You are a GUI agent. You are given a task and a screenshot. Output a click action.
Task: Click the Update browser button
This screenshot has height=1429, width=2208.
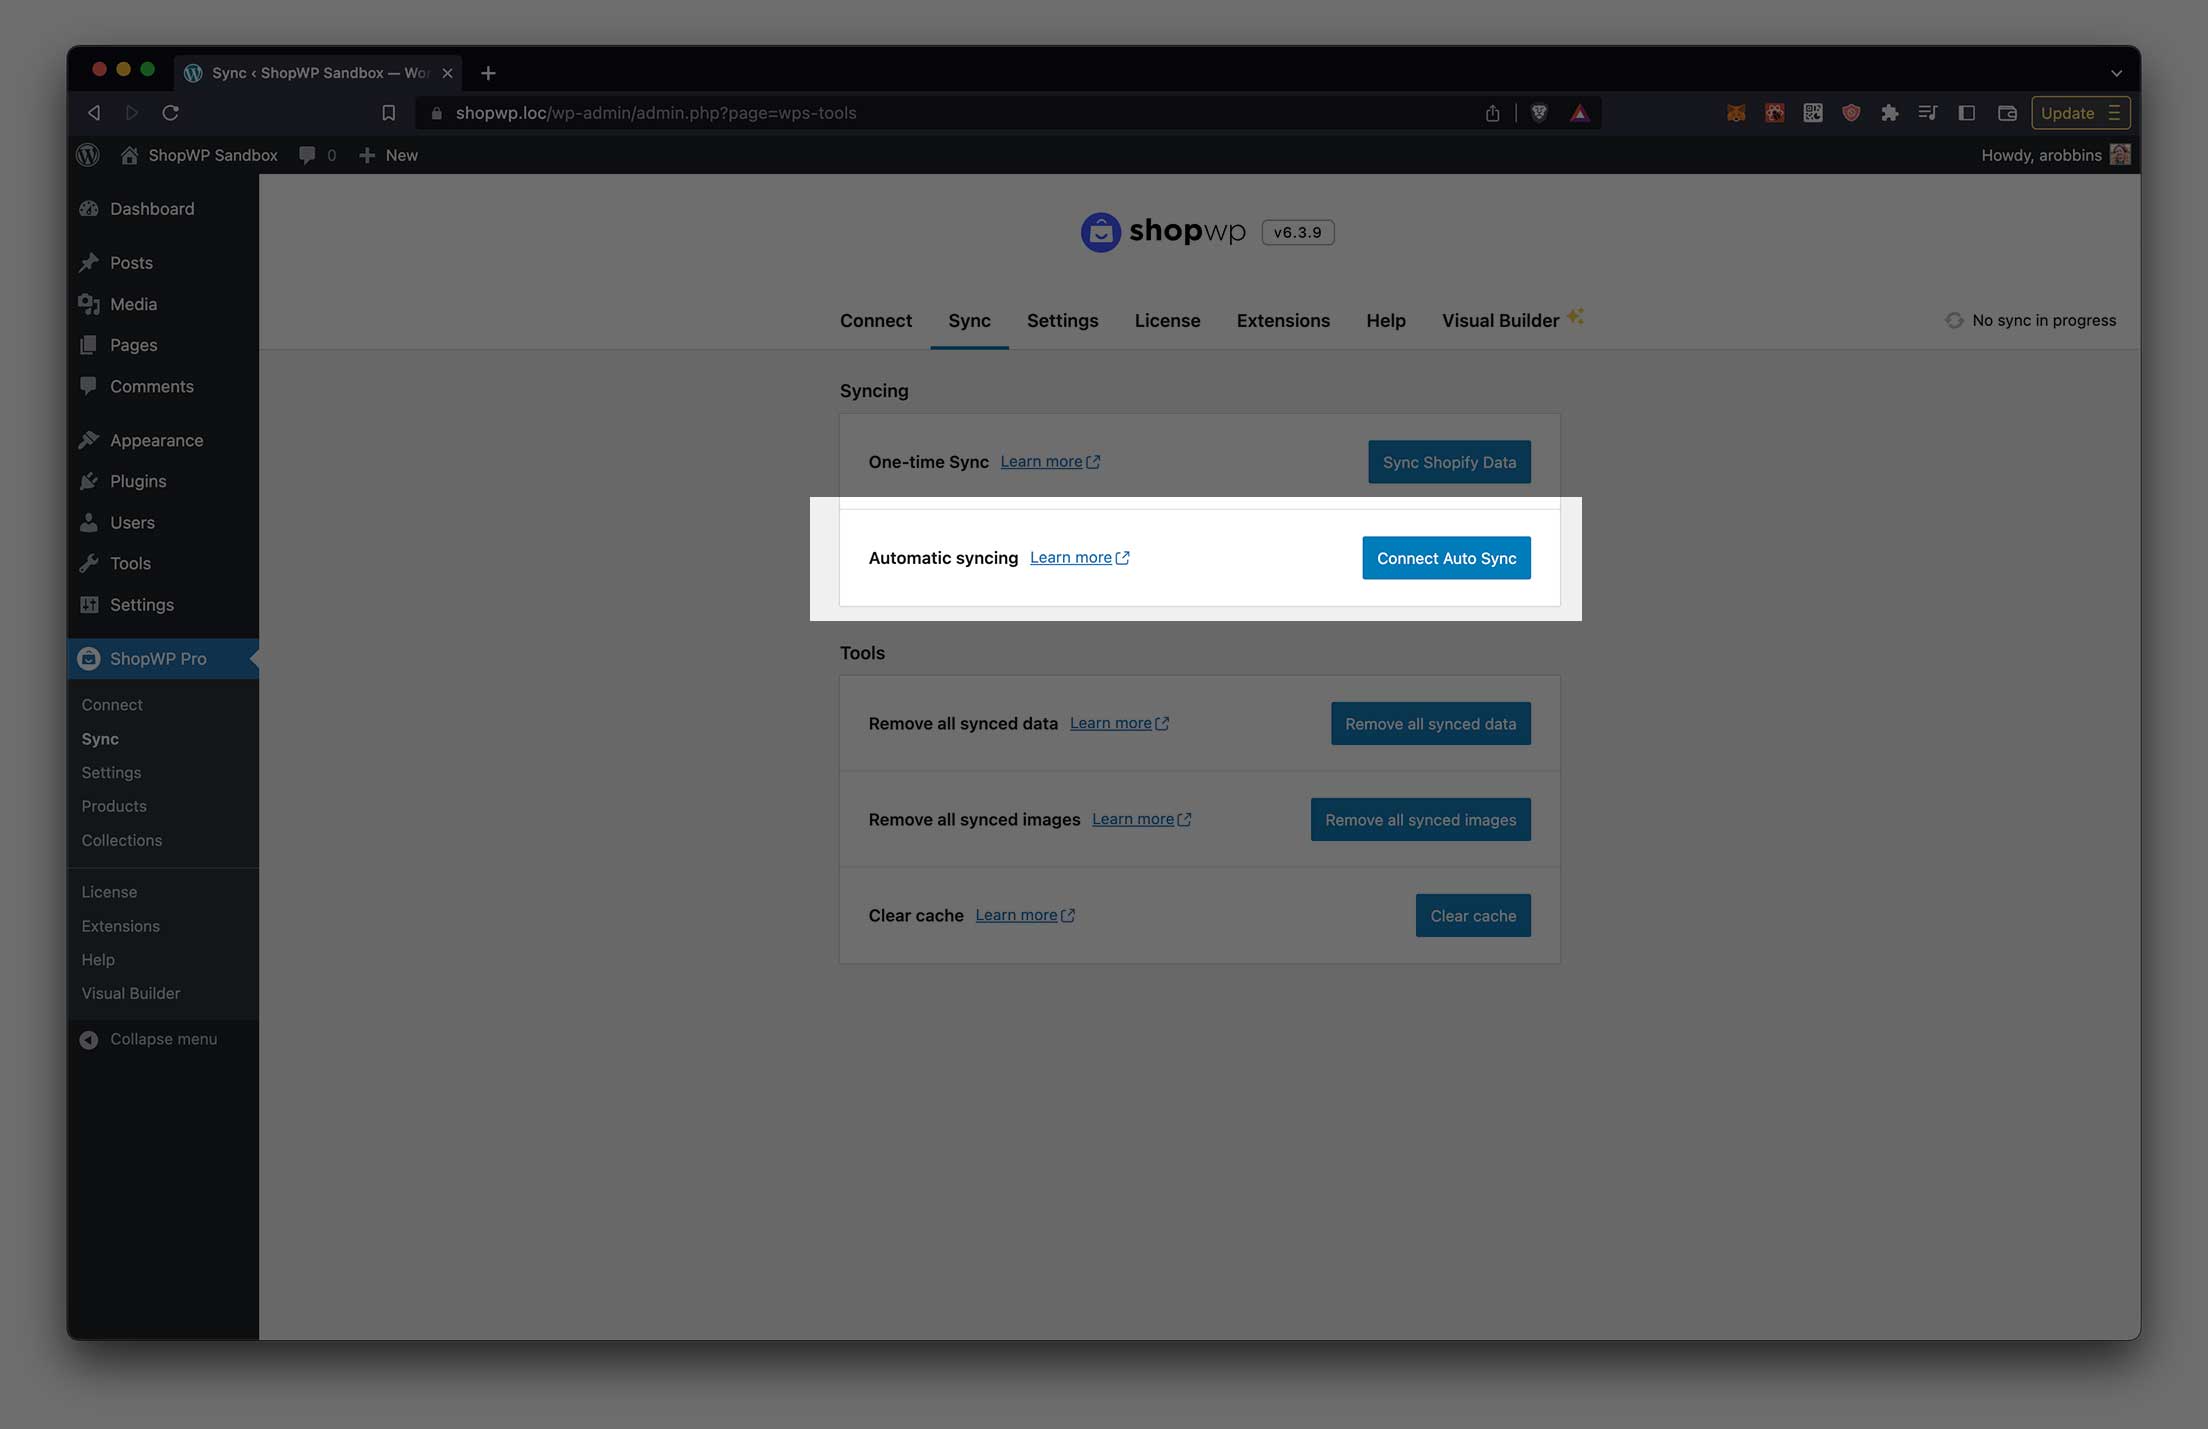coord(2080,113)
